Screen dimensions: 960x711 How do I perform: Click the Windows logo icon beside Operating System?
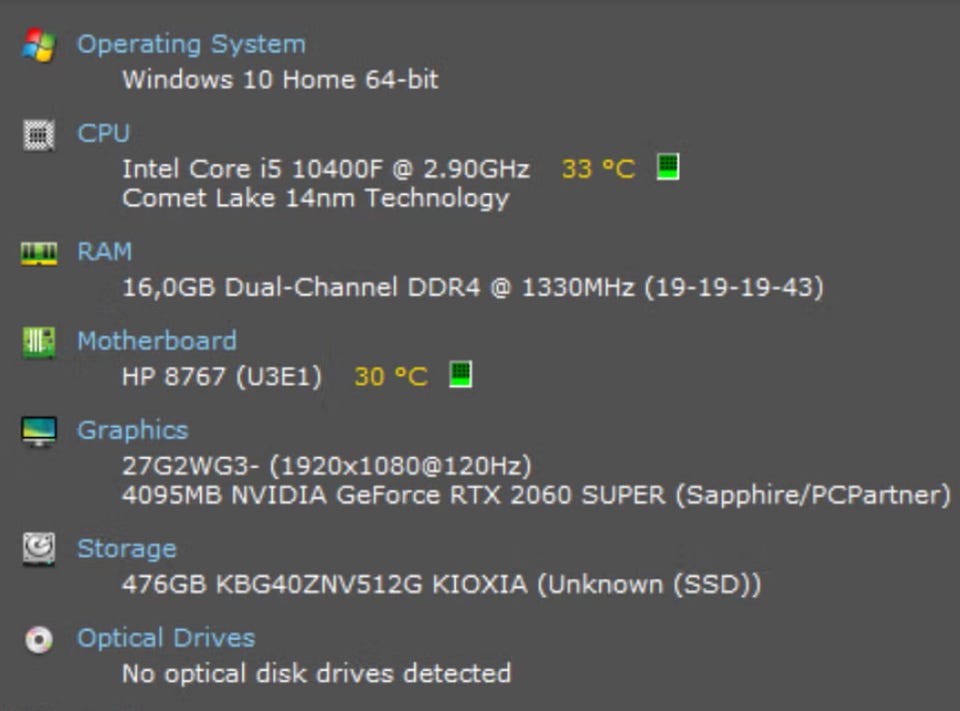pos(38,45)
